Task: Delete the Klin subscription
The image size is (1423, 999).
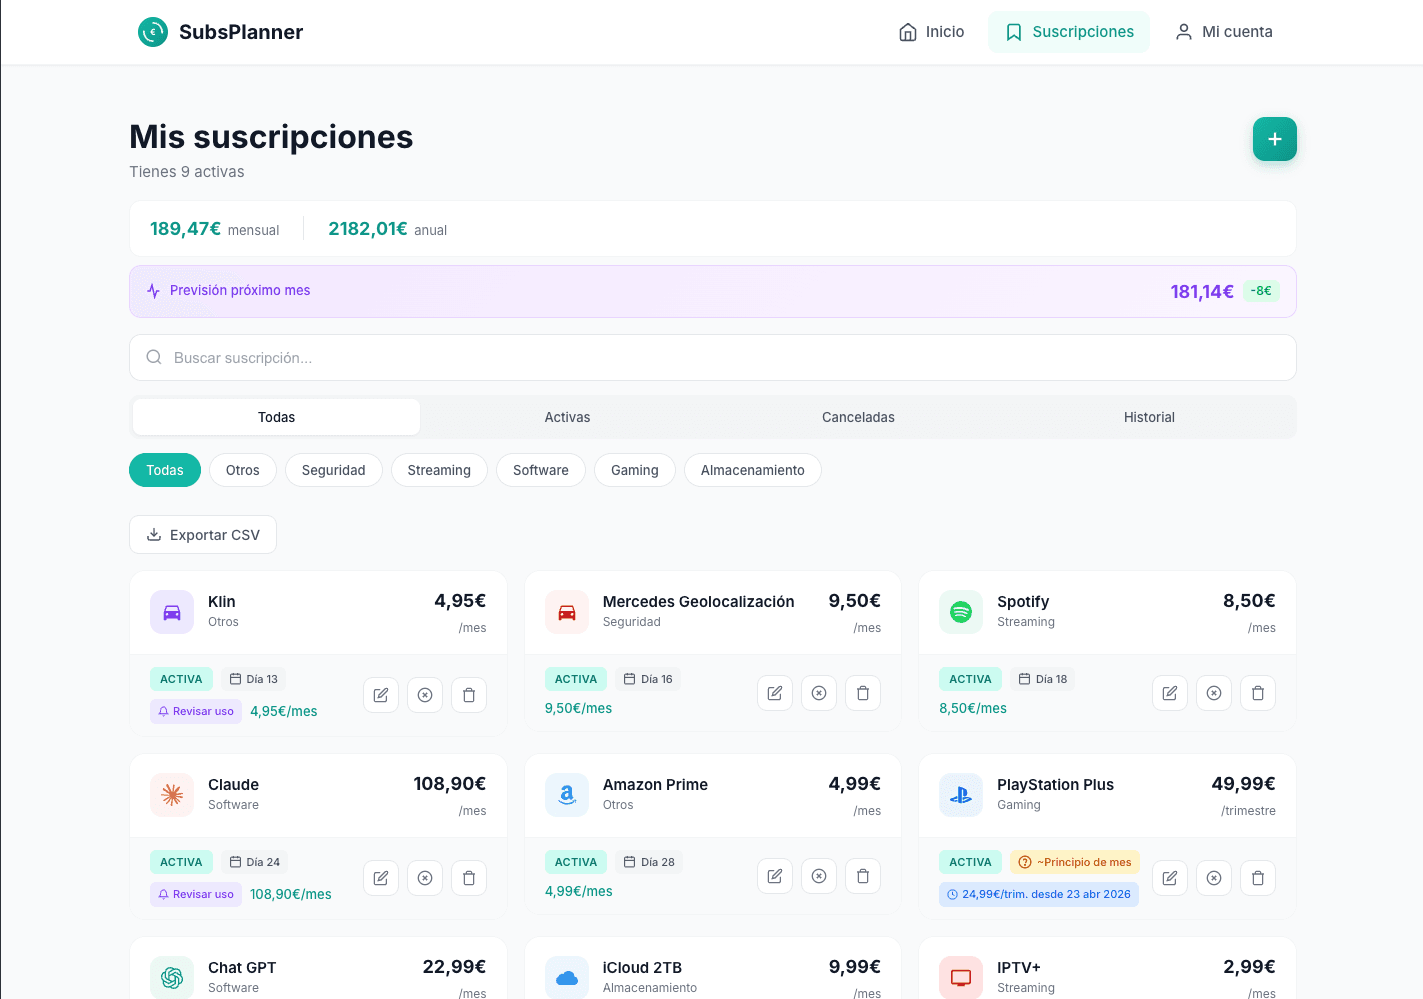Action: click(469, 695)
